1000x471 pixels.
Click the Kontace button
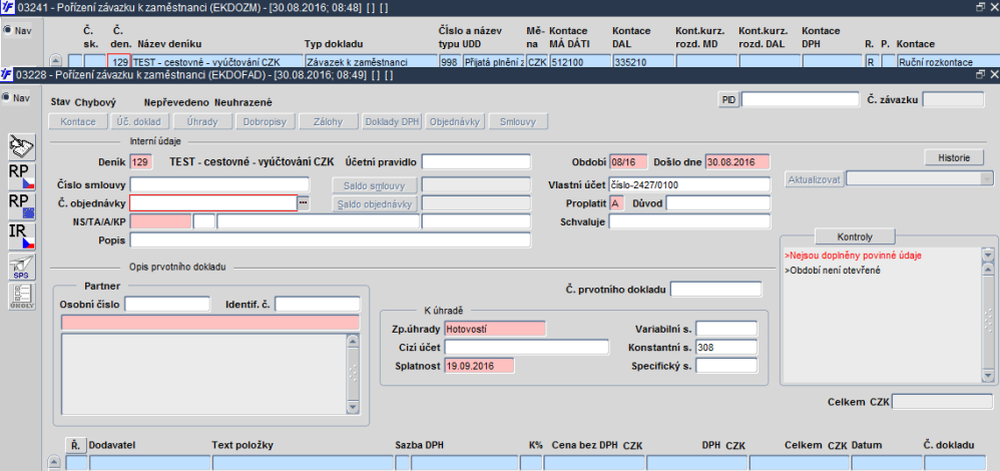coord(78,122)
